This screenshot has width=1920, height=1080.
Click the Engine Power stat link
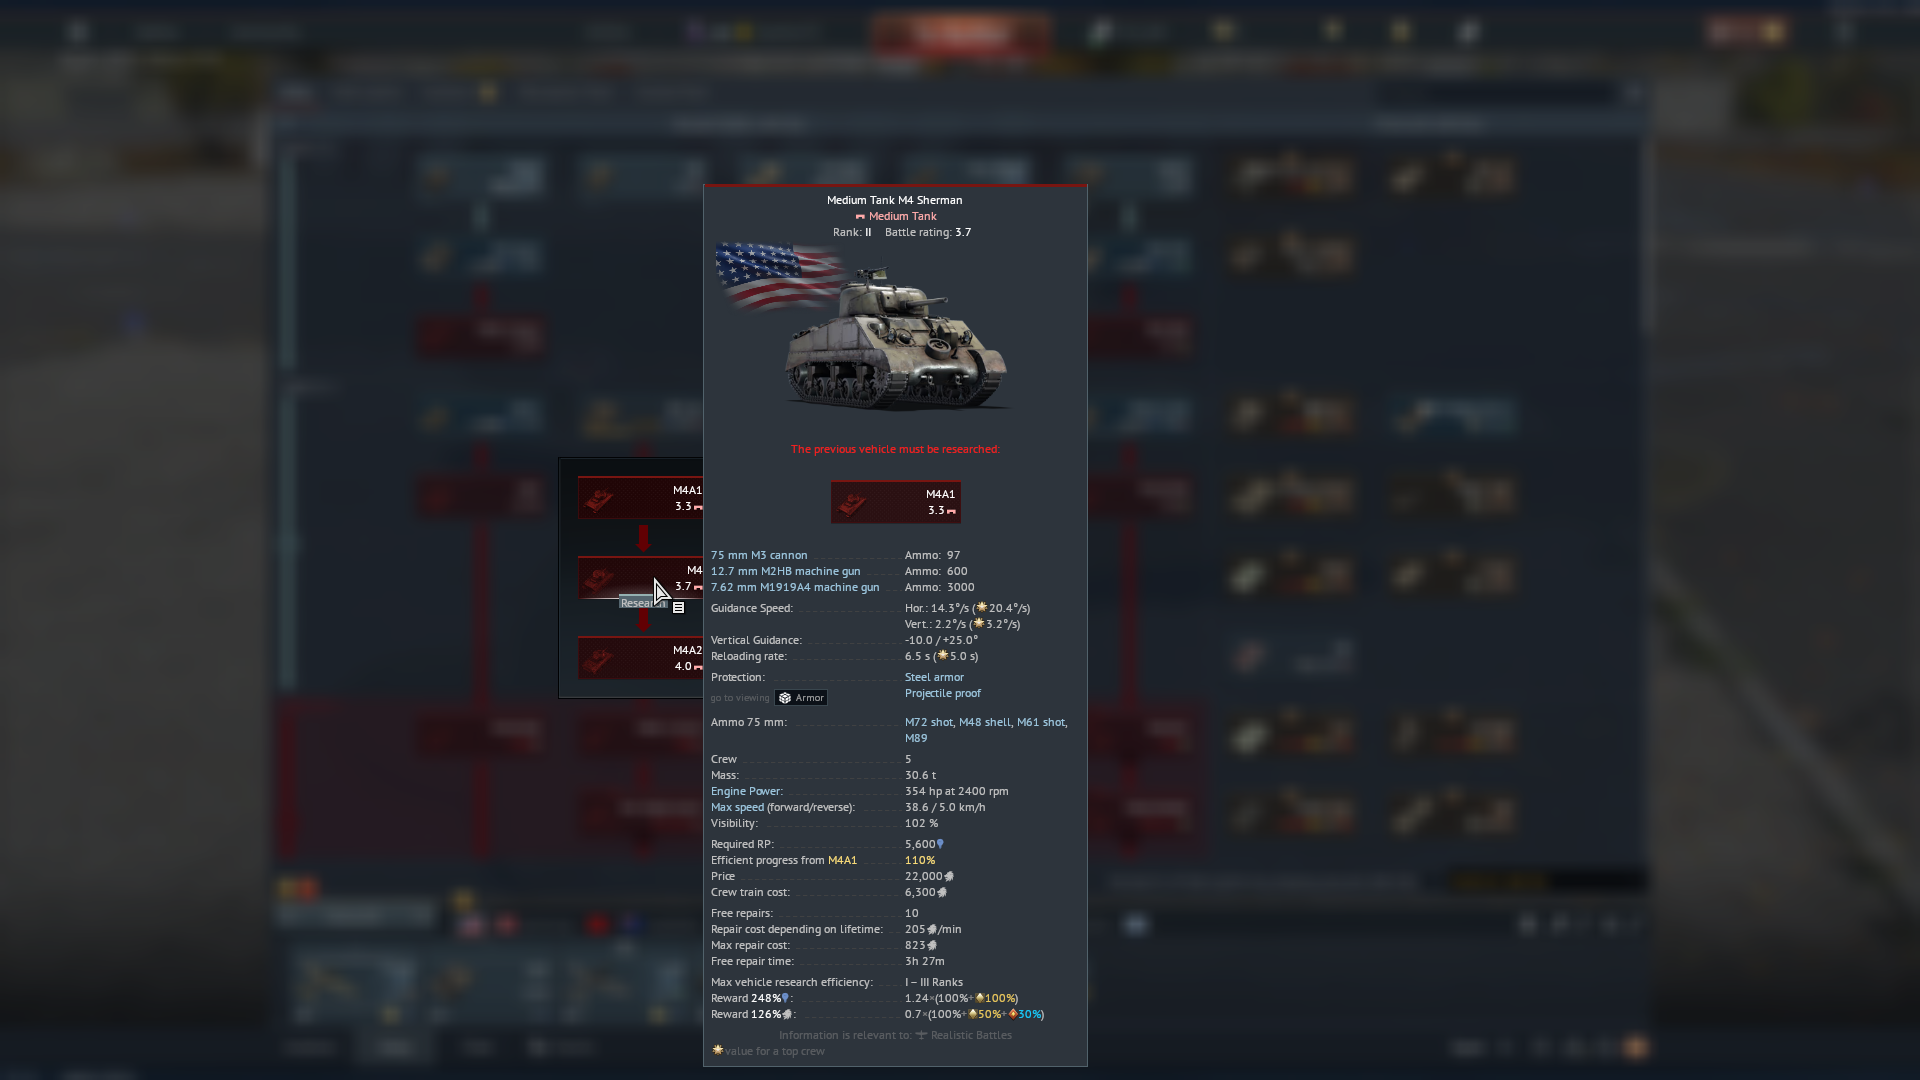point(746,791)
